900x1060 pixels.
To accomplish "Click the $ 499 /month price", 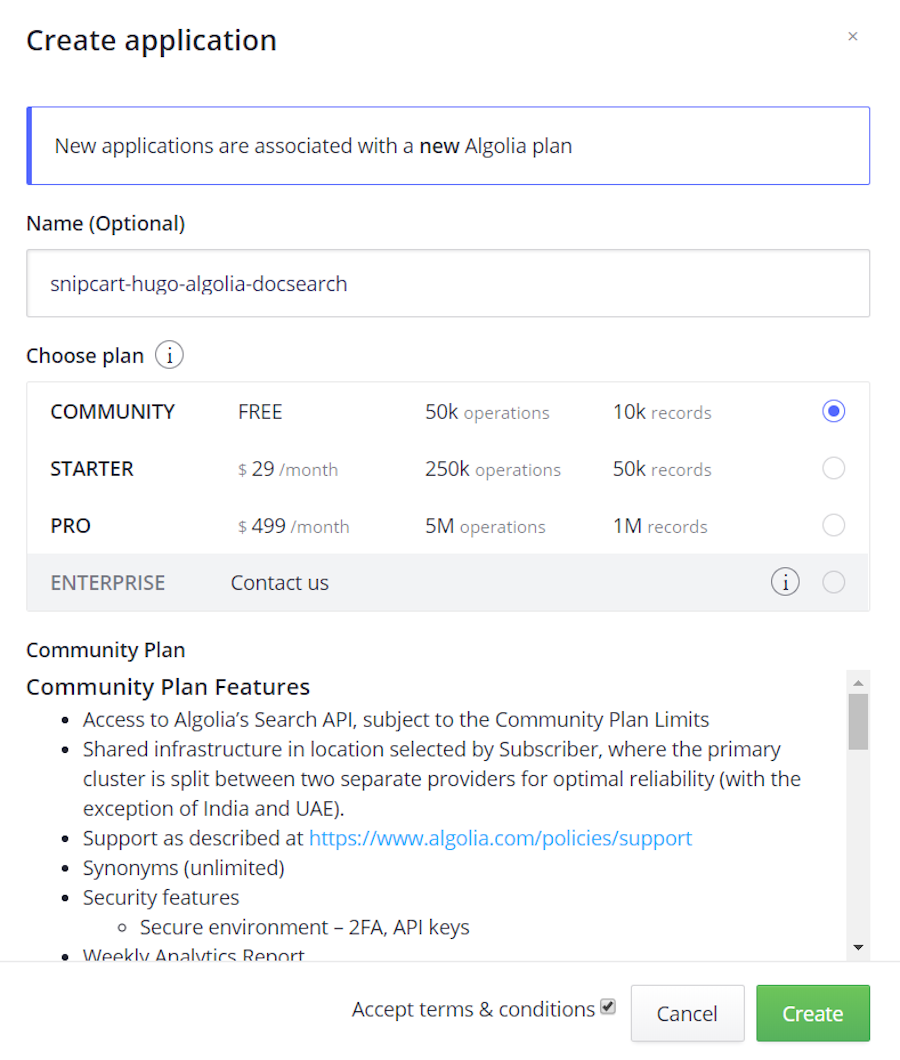I will 293,525.
